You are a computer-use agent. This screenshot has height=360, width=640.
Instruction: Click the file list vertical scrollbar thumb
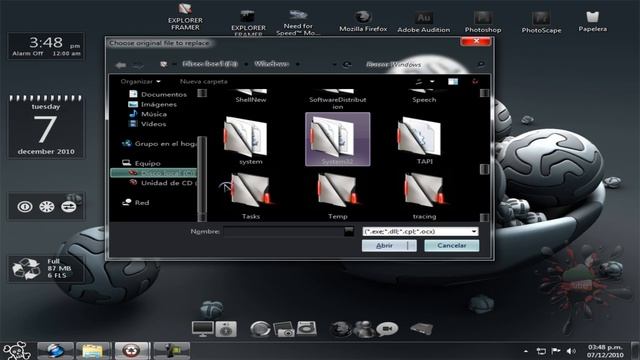484,168
